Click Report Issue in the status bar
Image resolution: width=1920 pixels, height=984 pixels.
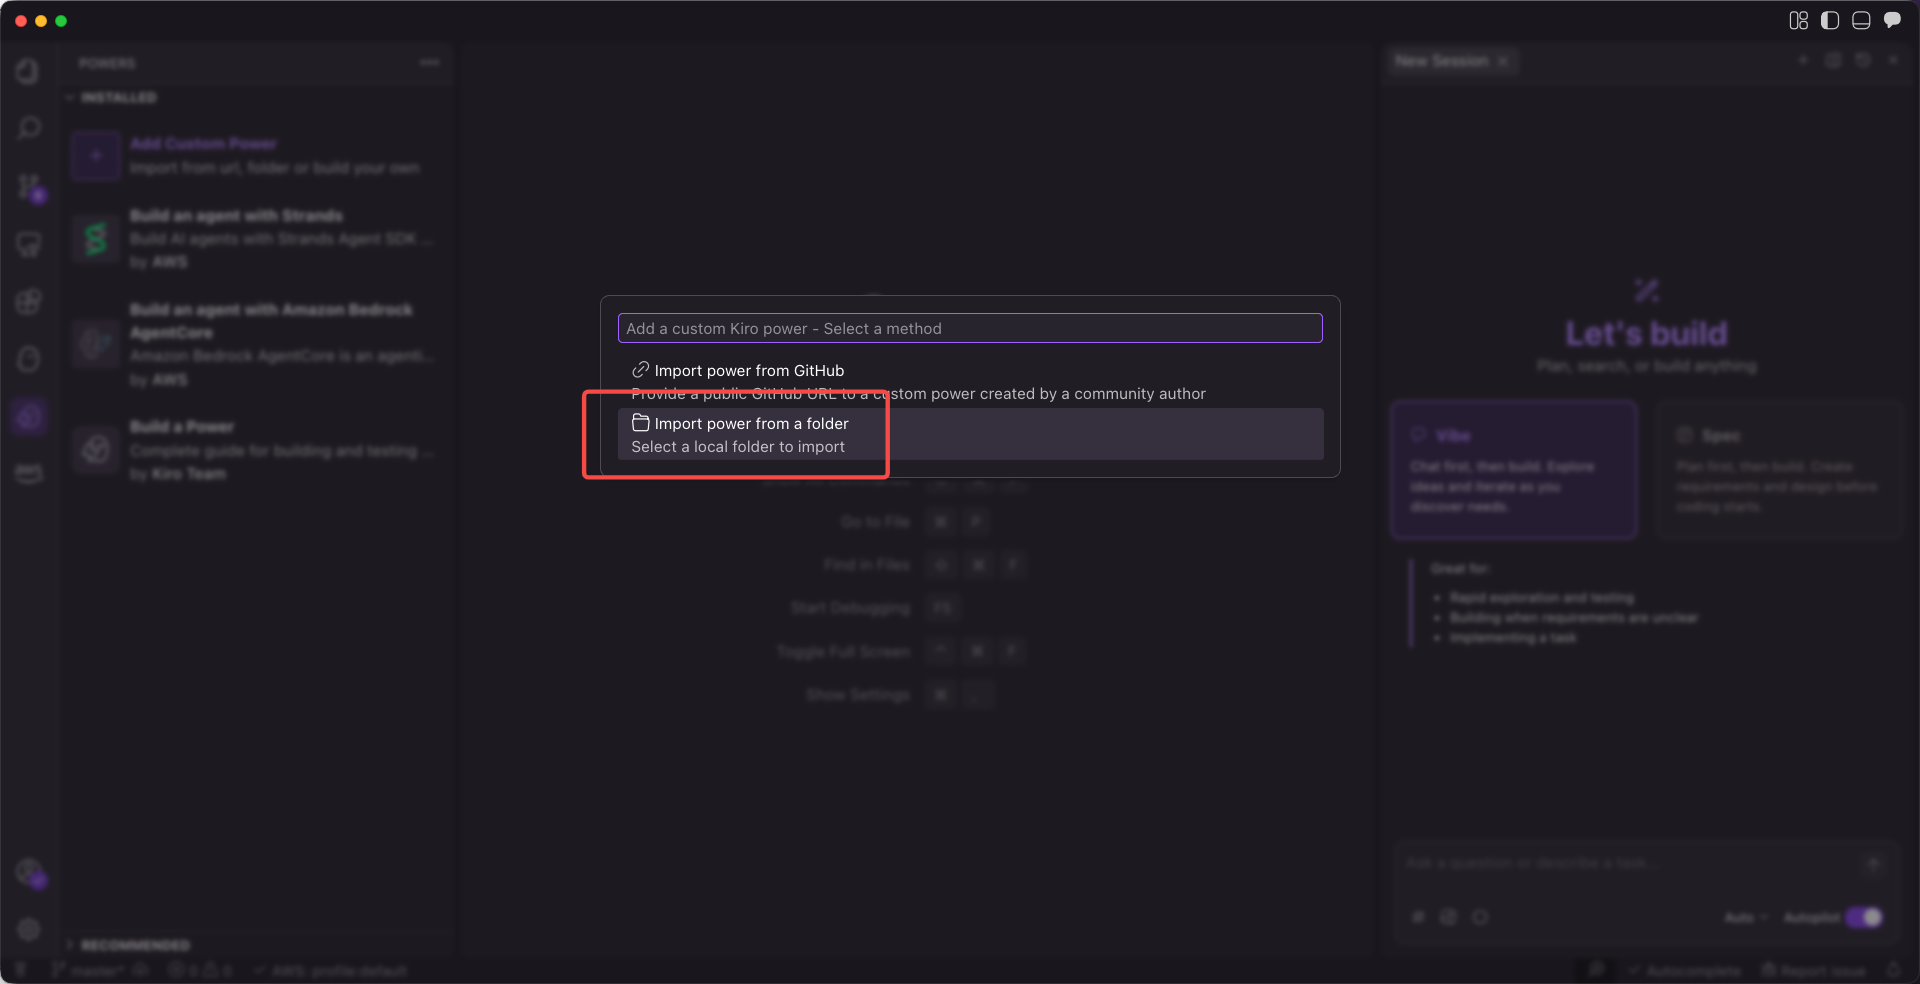[x=1814, y=971]
